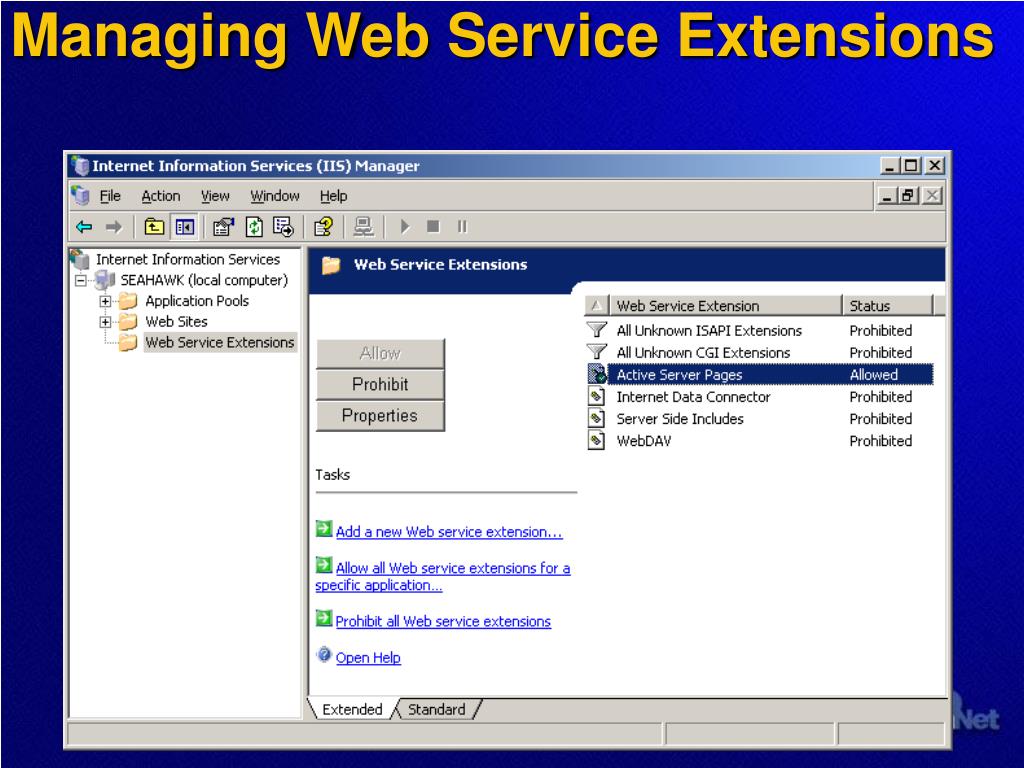
Task: Click the Application Pools folder icon
Action: [x=128, y=301]
